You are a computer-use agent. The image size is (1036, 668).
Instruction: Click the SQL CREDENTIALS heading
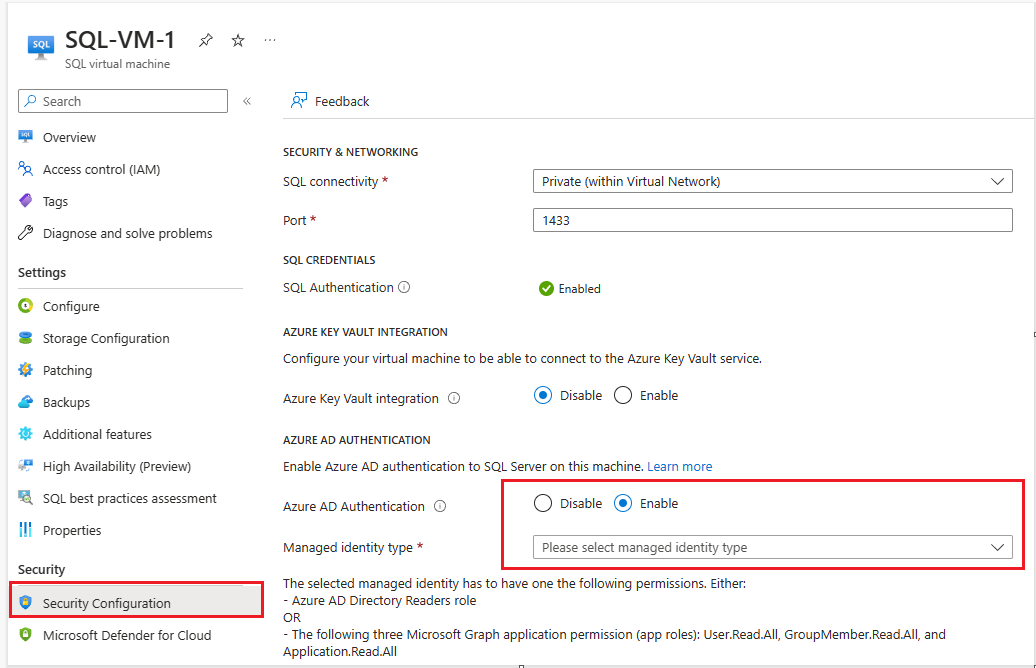pos(329,260)
